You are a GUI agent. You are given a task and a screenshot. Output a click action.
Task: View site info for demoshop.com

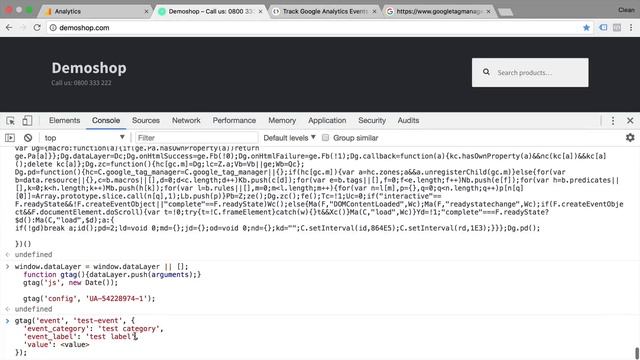click(53, 27)
